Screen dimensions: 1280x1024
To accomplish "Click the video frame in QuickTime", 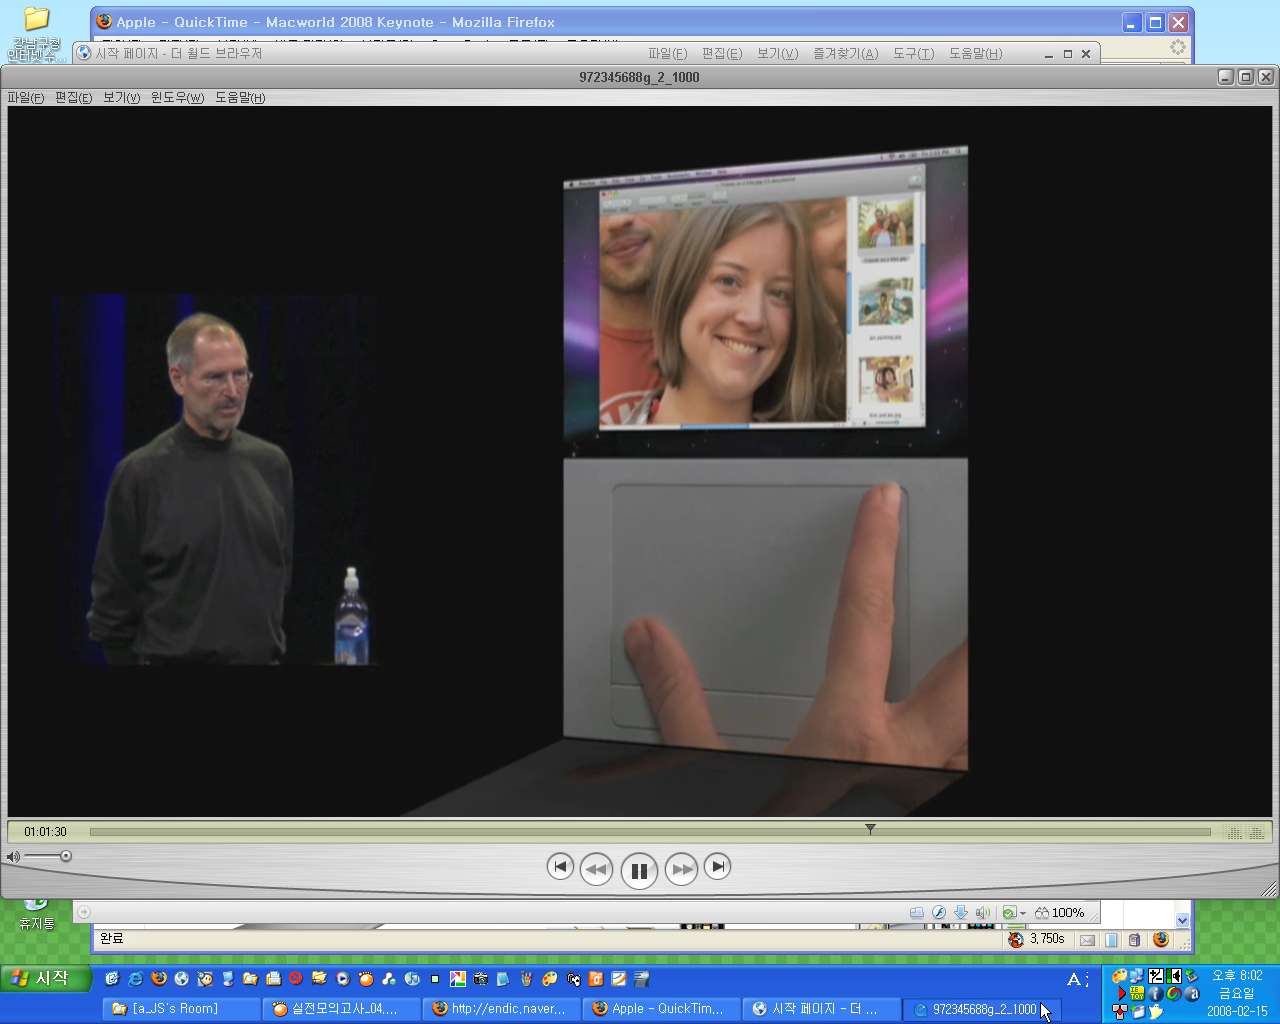I will point(640,462).
